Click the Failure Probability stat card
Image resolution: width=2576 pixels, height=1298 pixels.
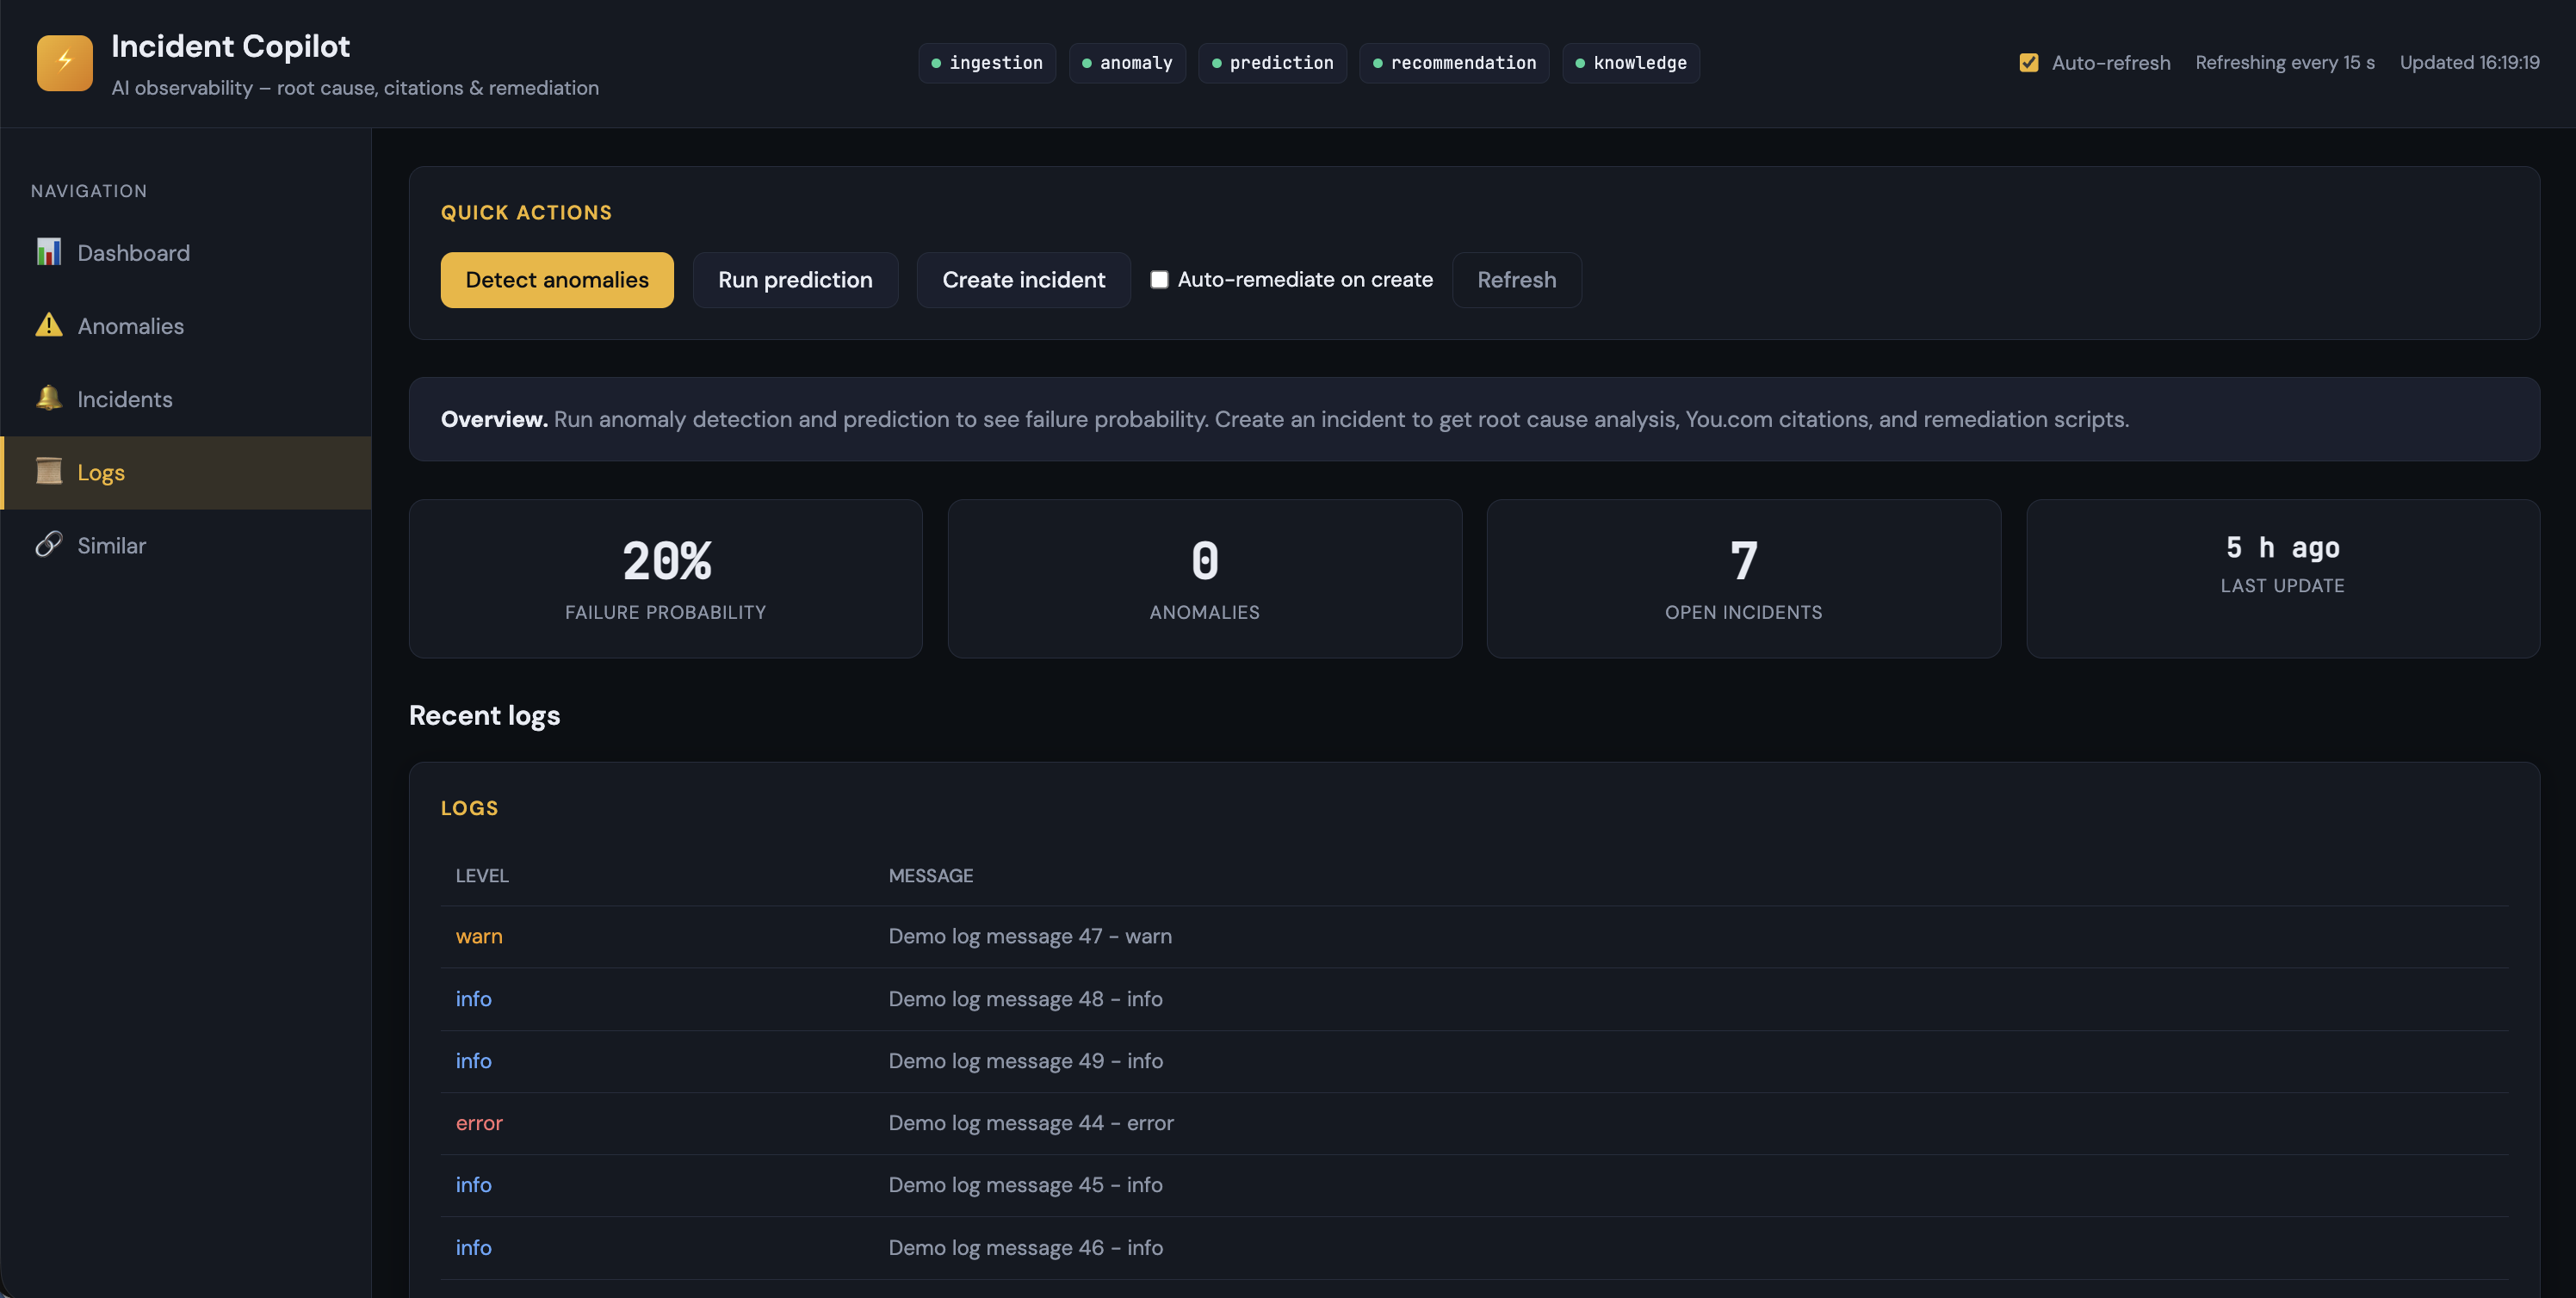tap(665, 578)
